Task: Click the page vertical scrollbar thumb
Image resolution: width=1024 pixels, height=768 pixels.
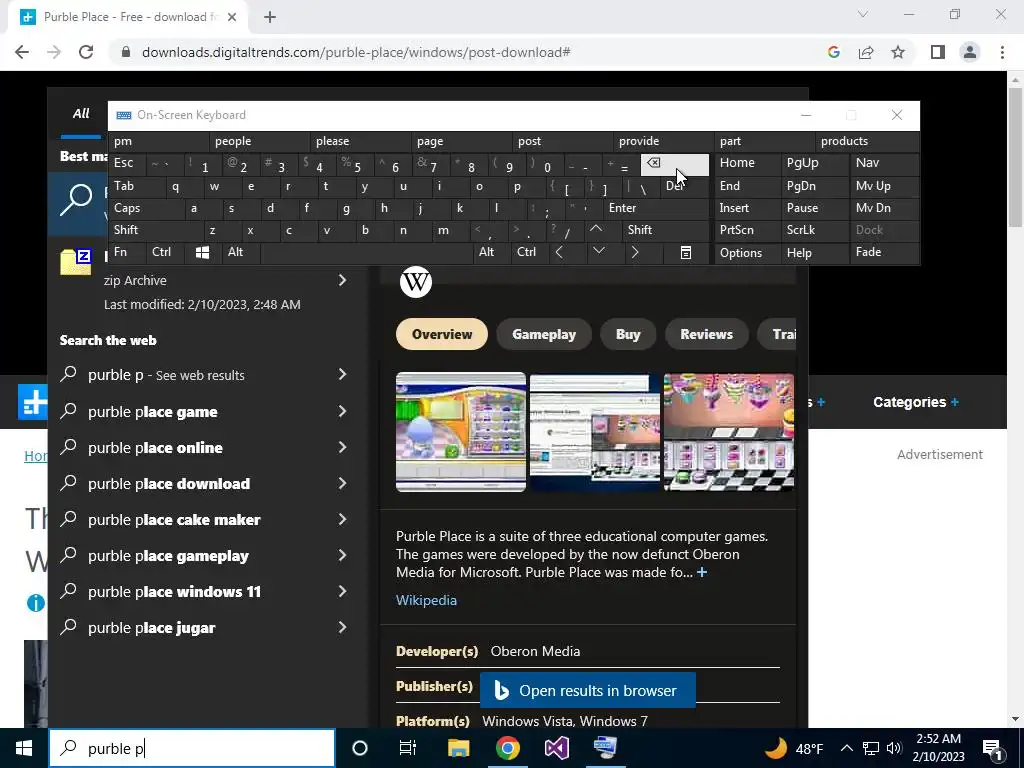Action: 1016,157
